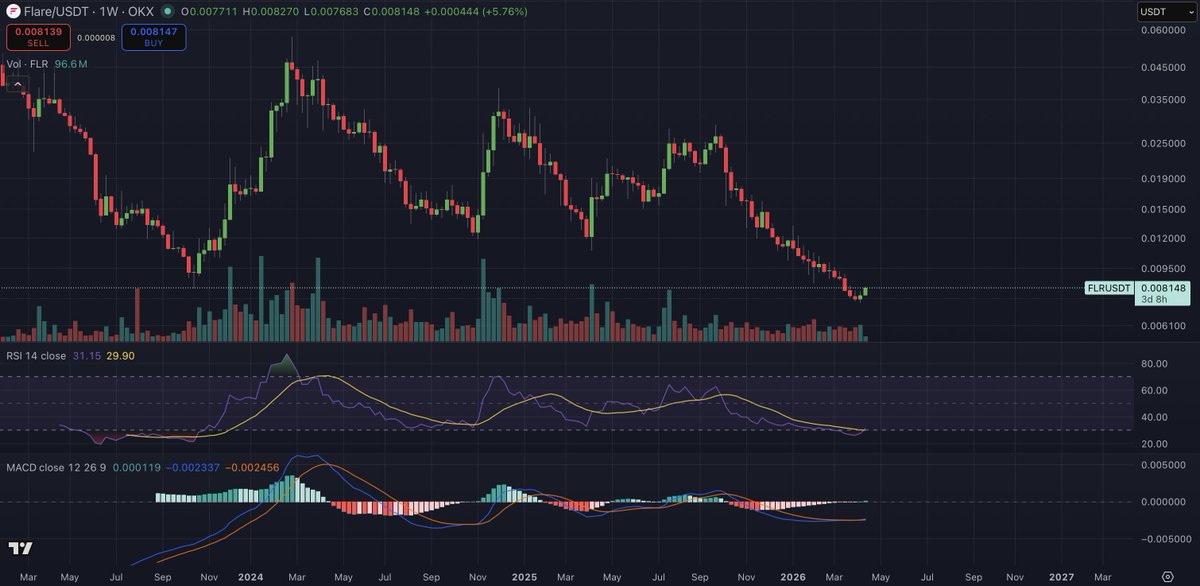The height and width of the screenshot is (586, 1200).
Task: Click the 3d 8h candle countdown timer
Action: coord(1155,298)
